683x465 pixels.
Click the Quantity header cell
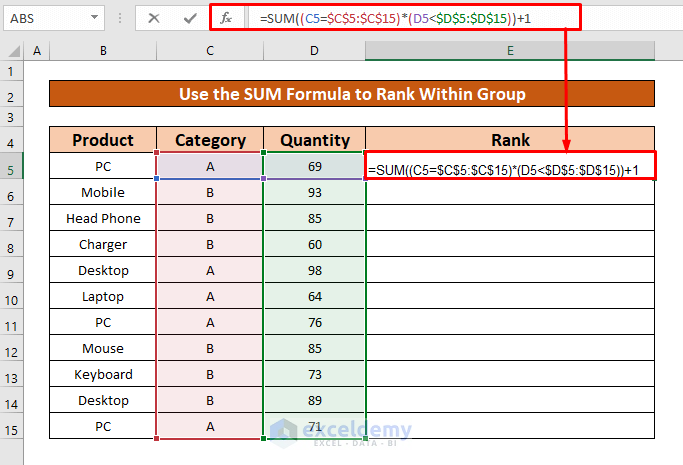314,140
